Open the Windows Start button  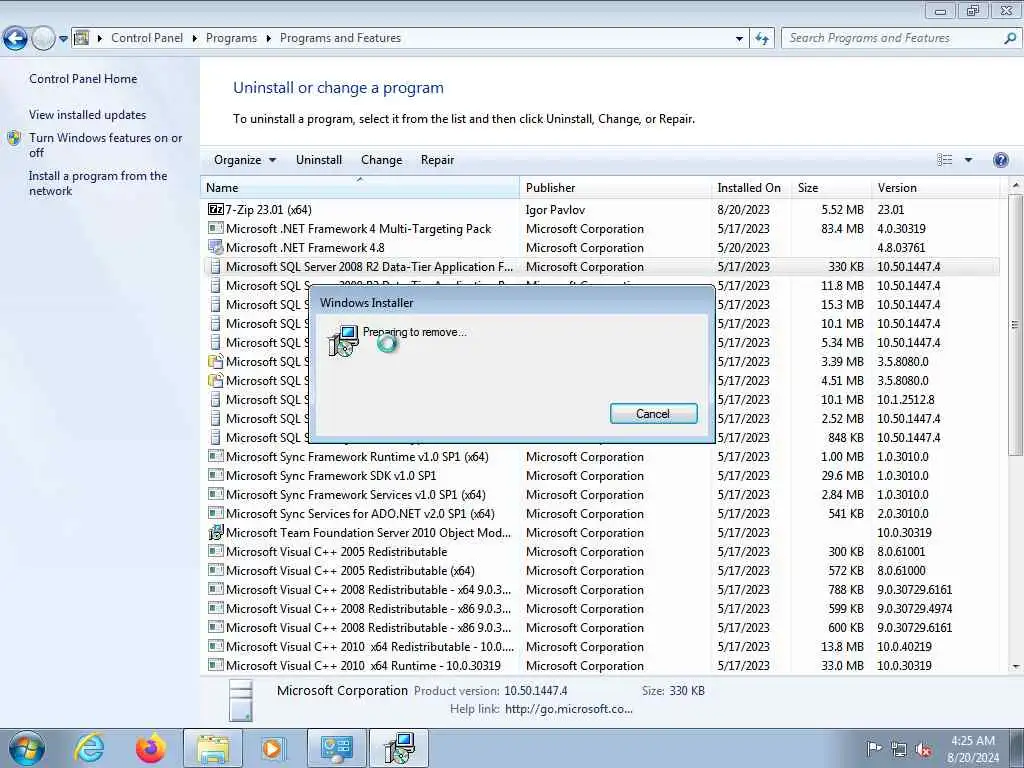click(27, 748)
